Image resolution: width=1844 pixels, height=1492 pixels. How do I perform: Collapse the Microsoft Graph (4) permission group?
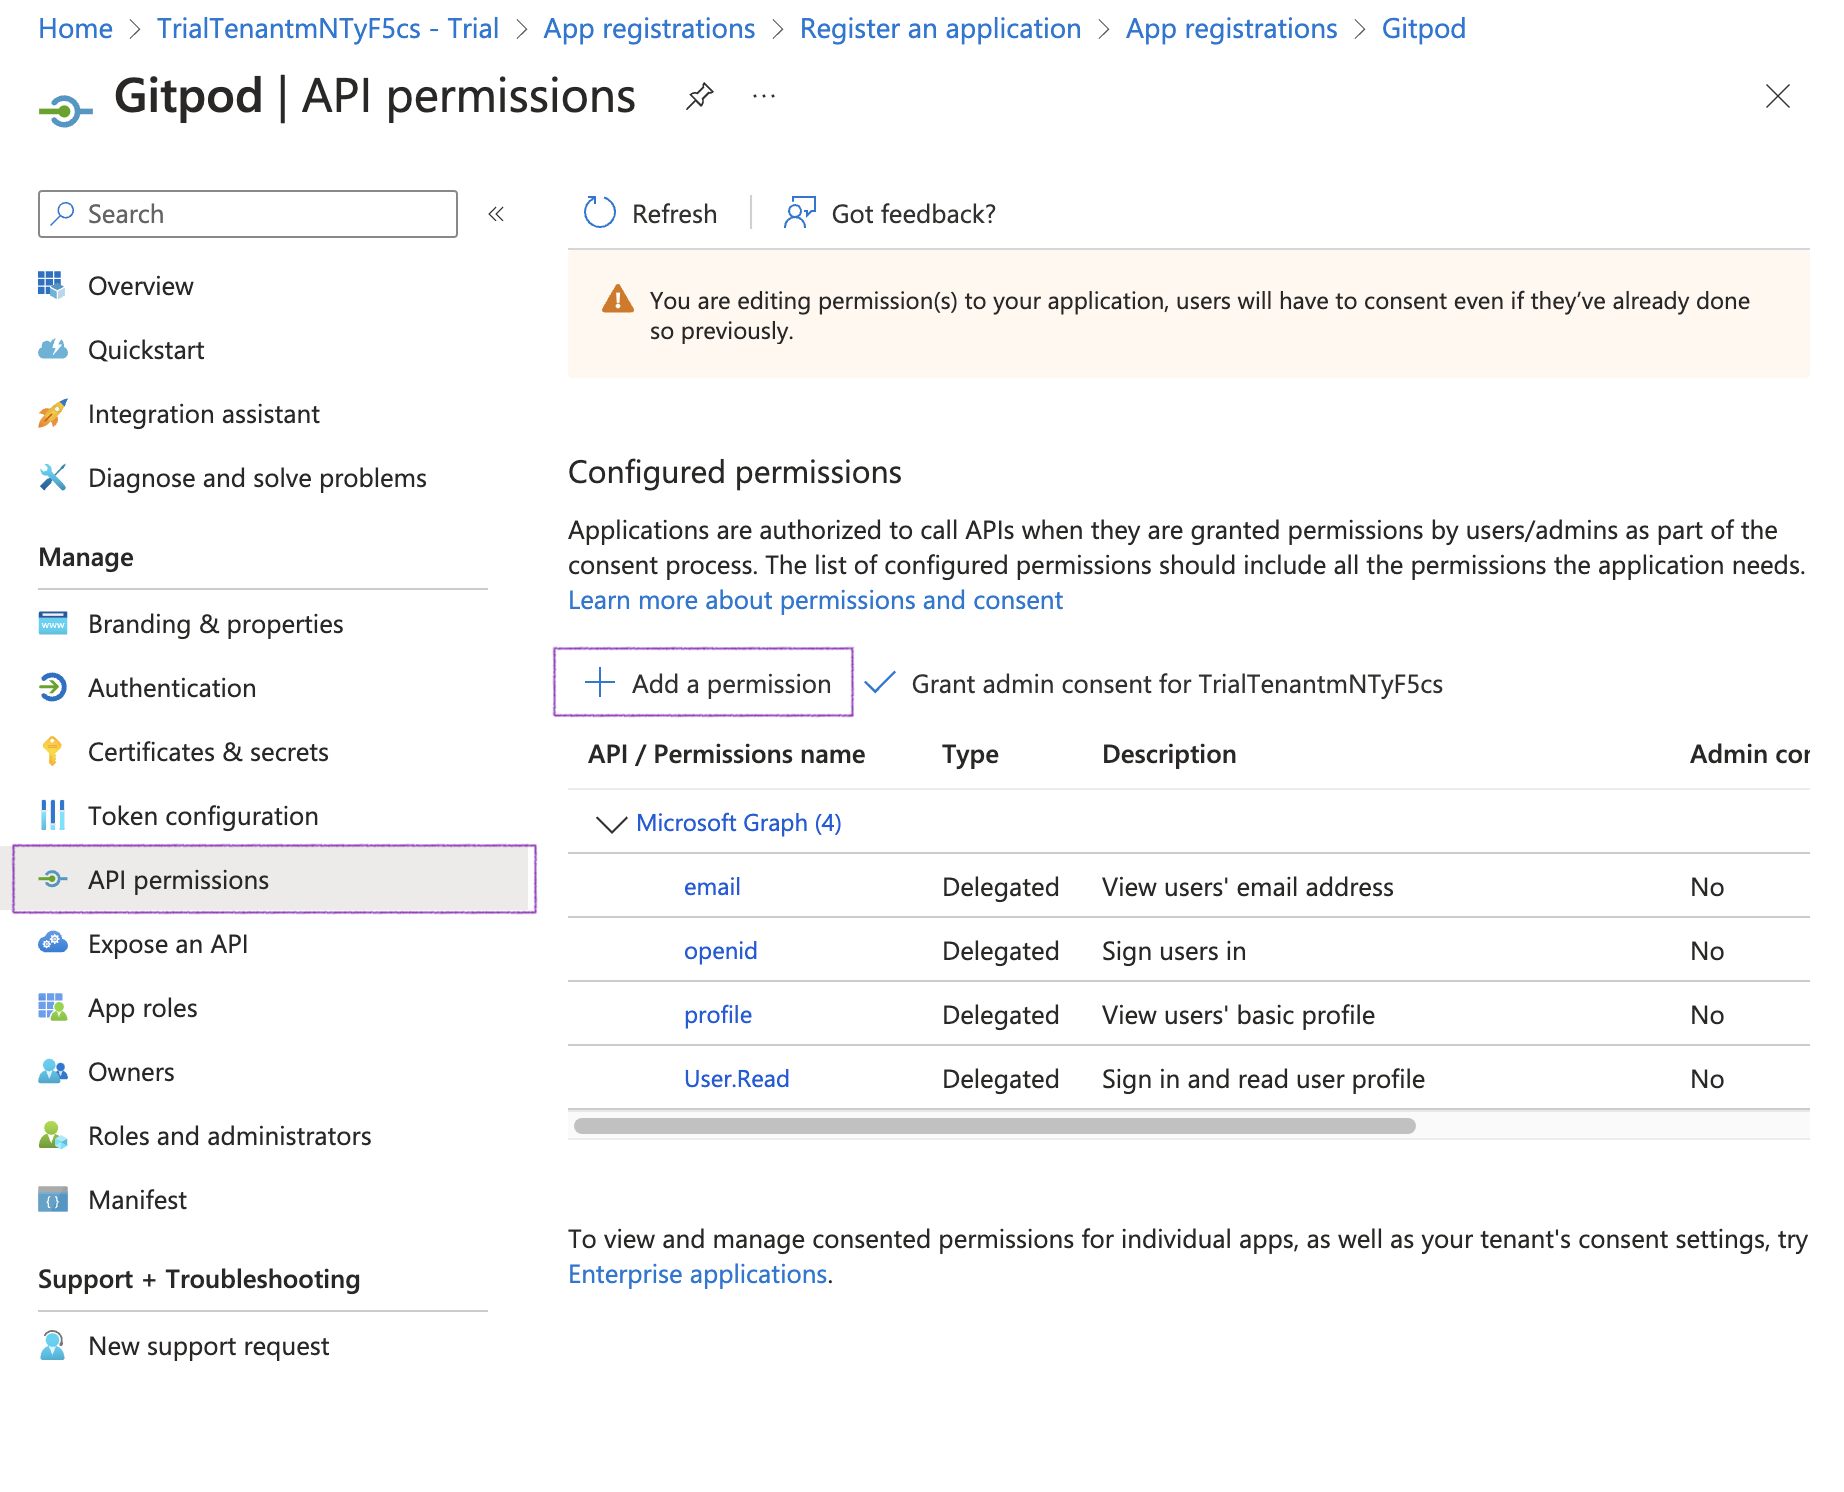611,823
